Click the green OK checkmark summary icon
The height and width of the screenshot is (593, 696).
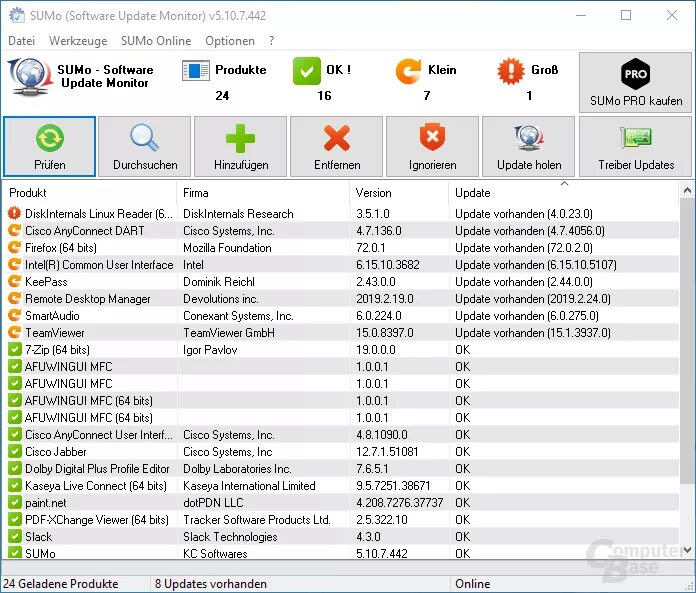click(x=306, y=71)
